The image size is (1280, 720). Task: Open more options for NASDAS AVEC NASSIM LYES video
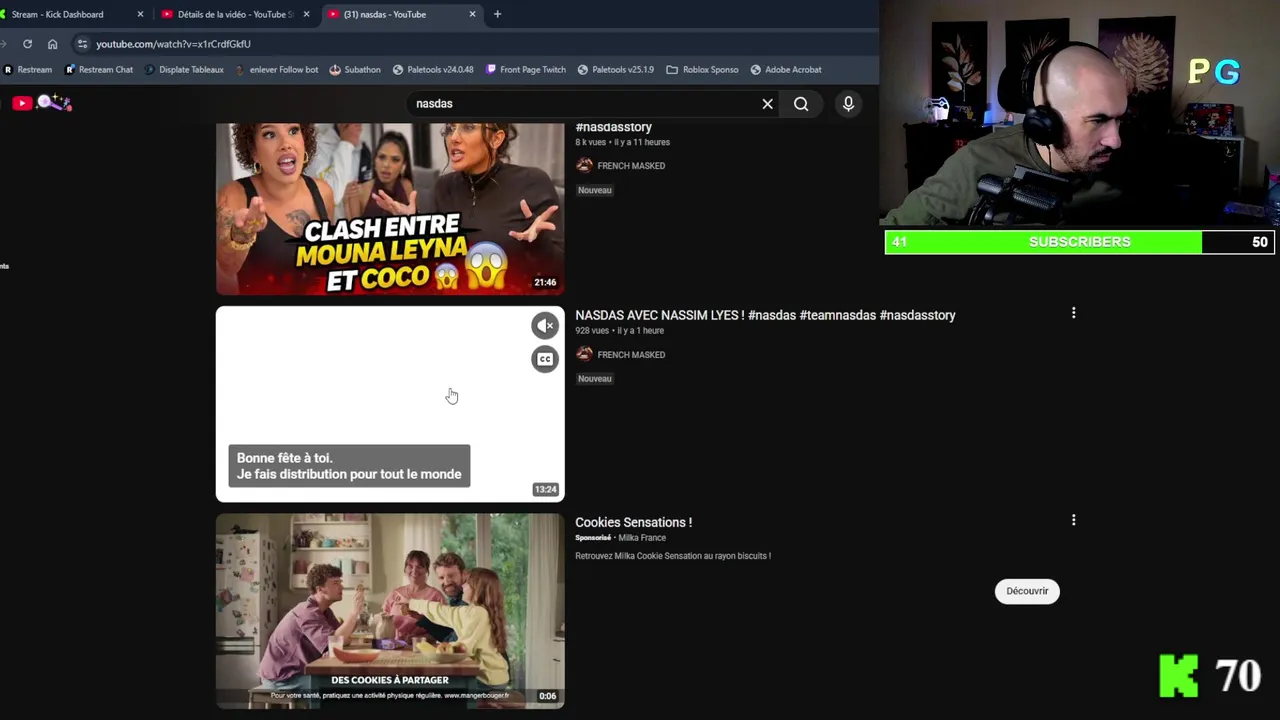pyautogui.click(x=1073, y=313)
